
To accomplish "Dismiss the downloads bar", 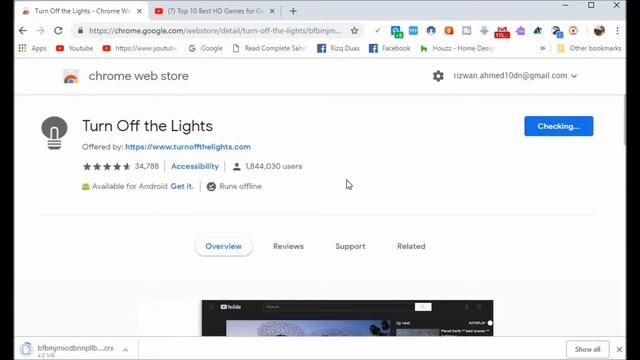I will [x=619, y=349].
